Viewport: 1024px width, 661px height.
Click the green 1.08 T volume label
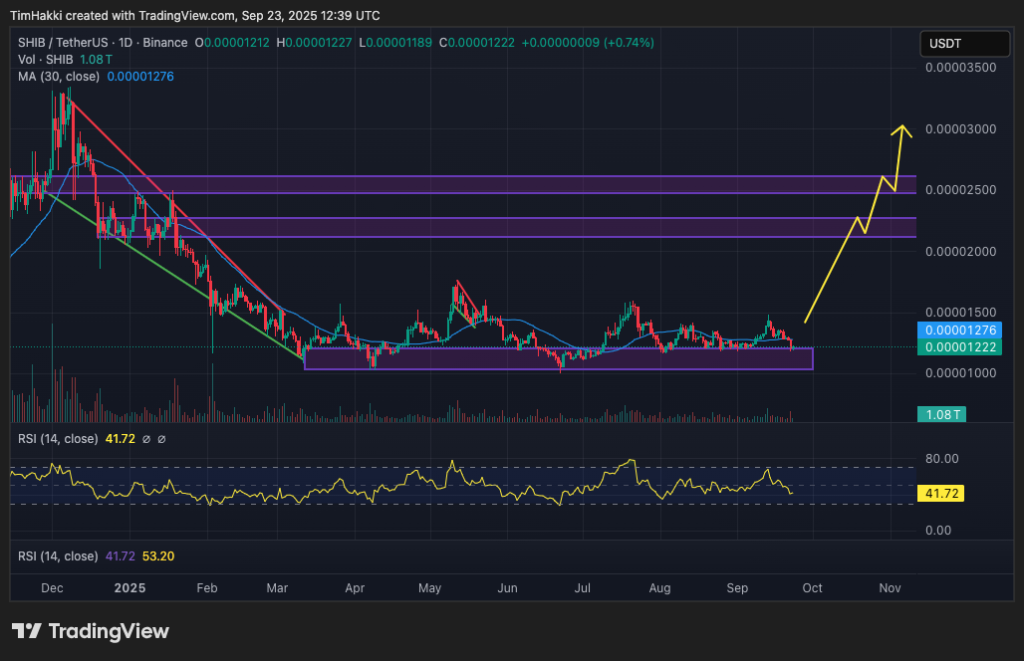(941, 413)
